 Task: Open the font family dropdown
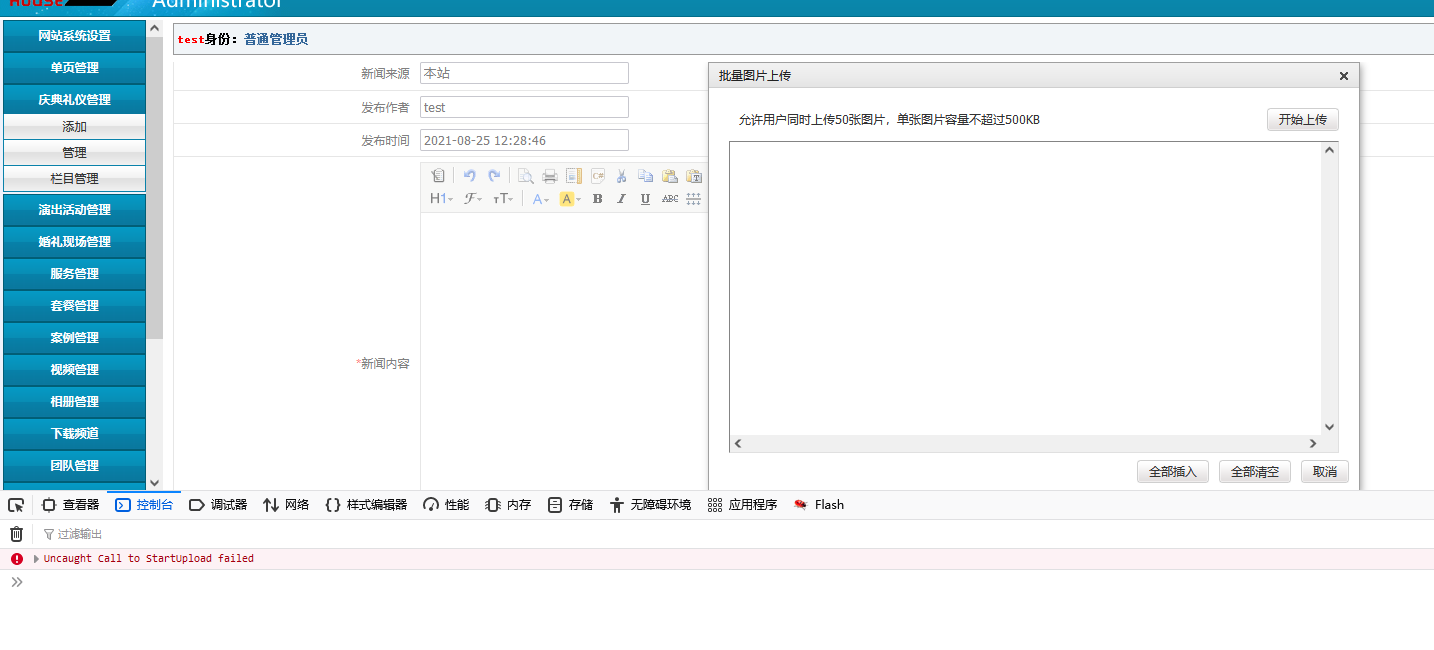(x=473, y=199)
